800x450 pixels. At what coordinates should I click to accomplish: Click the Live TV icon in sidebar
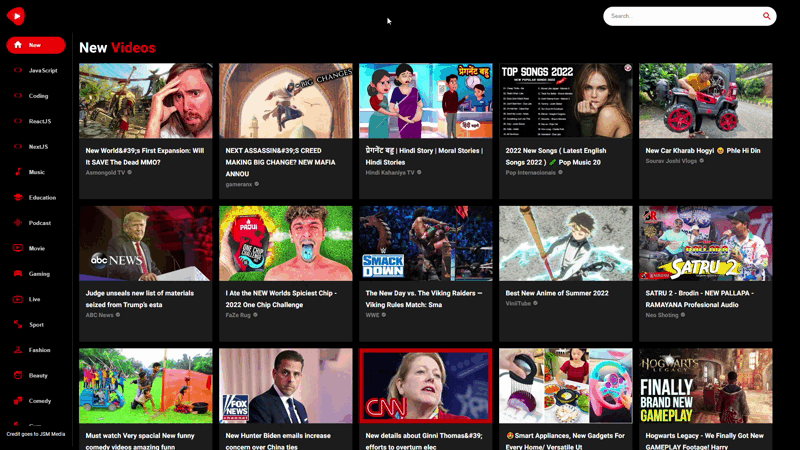coord(18,299)
